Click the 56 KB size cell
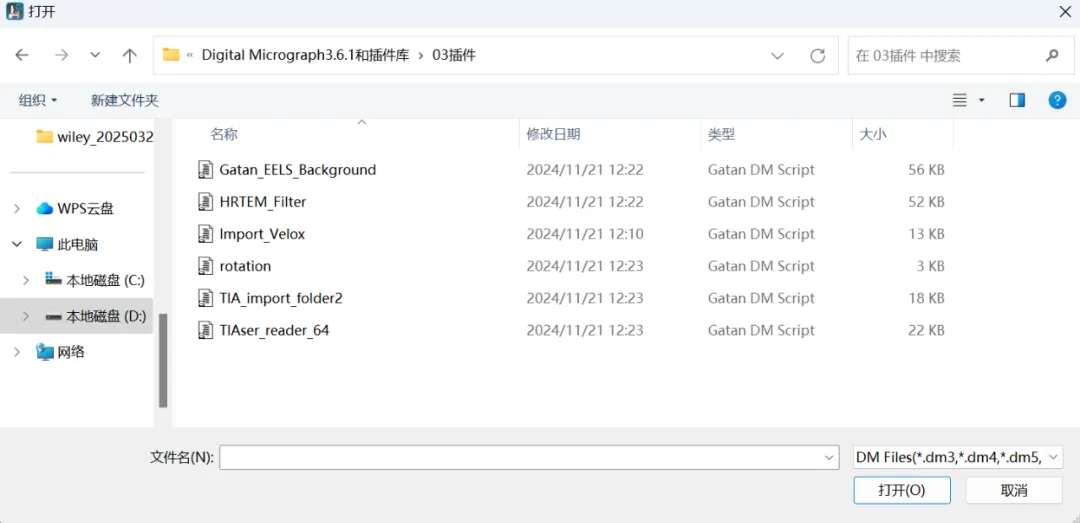Image resolution: width=1080 pixels, height=523 pixels. pyautogui.click(x=926, y=170)
